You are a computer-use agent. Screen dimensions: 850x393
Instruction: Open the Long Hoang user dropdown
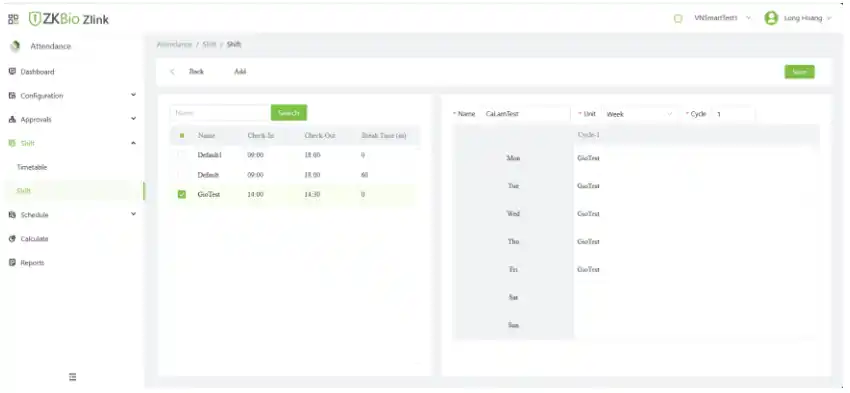coord(807,18)
